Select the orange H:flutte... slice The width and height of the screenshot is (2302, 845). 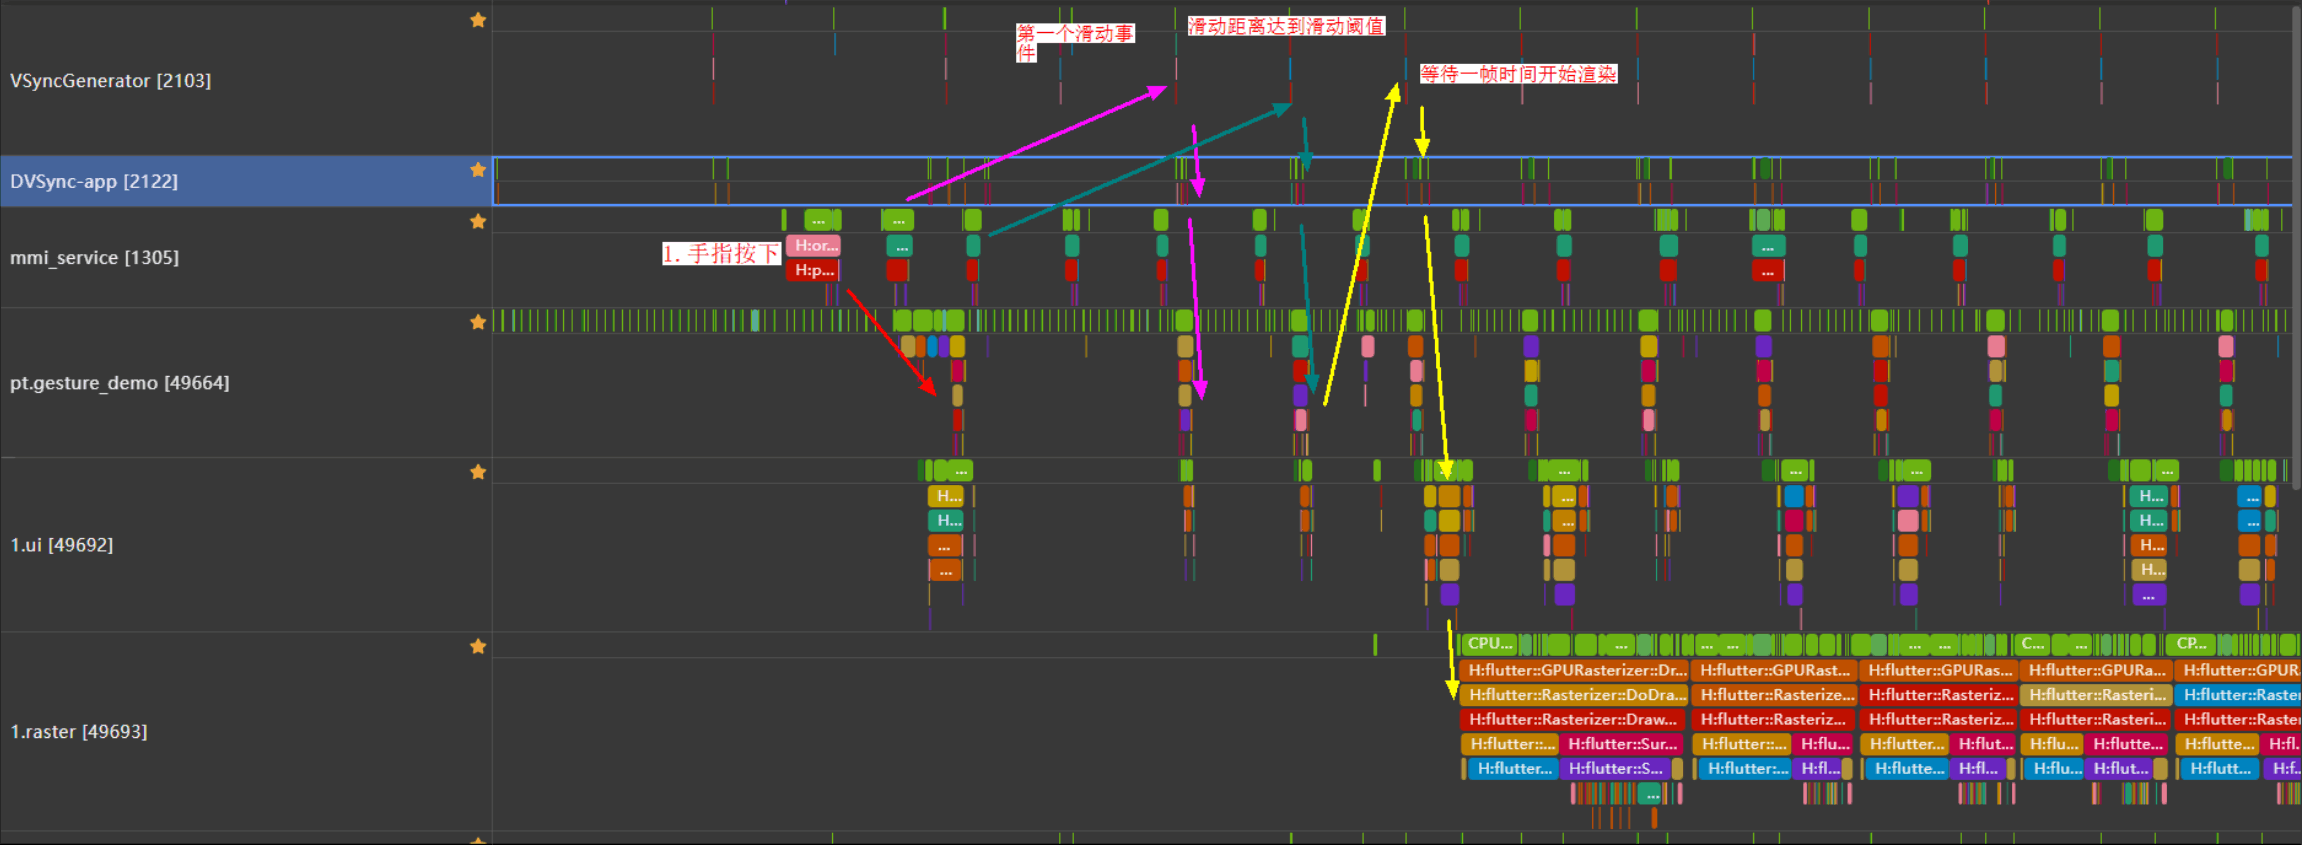click(x=2216, y=744)
